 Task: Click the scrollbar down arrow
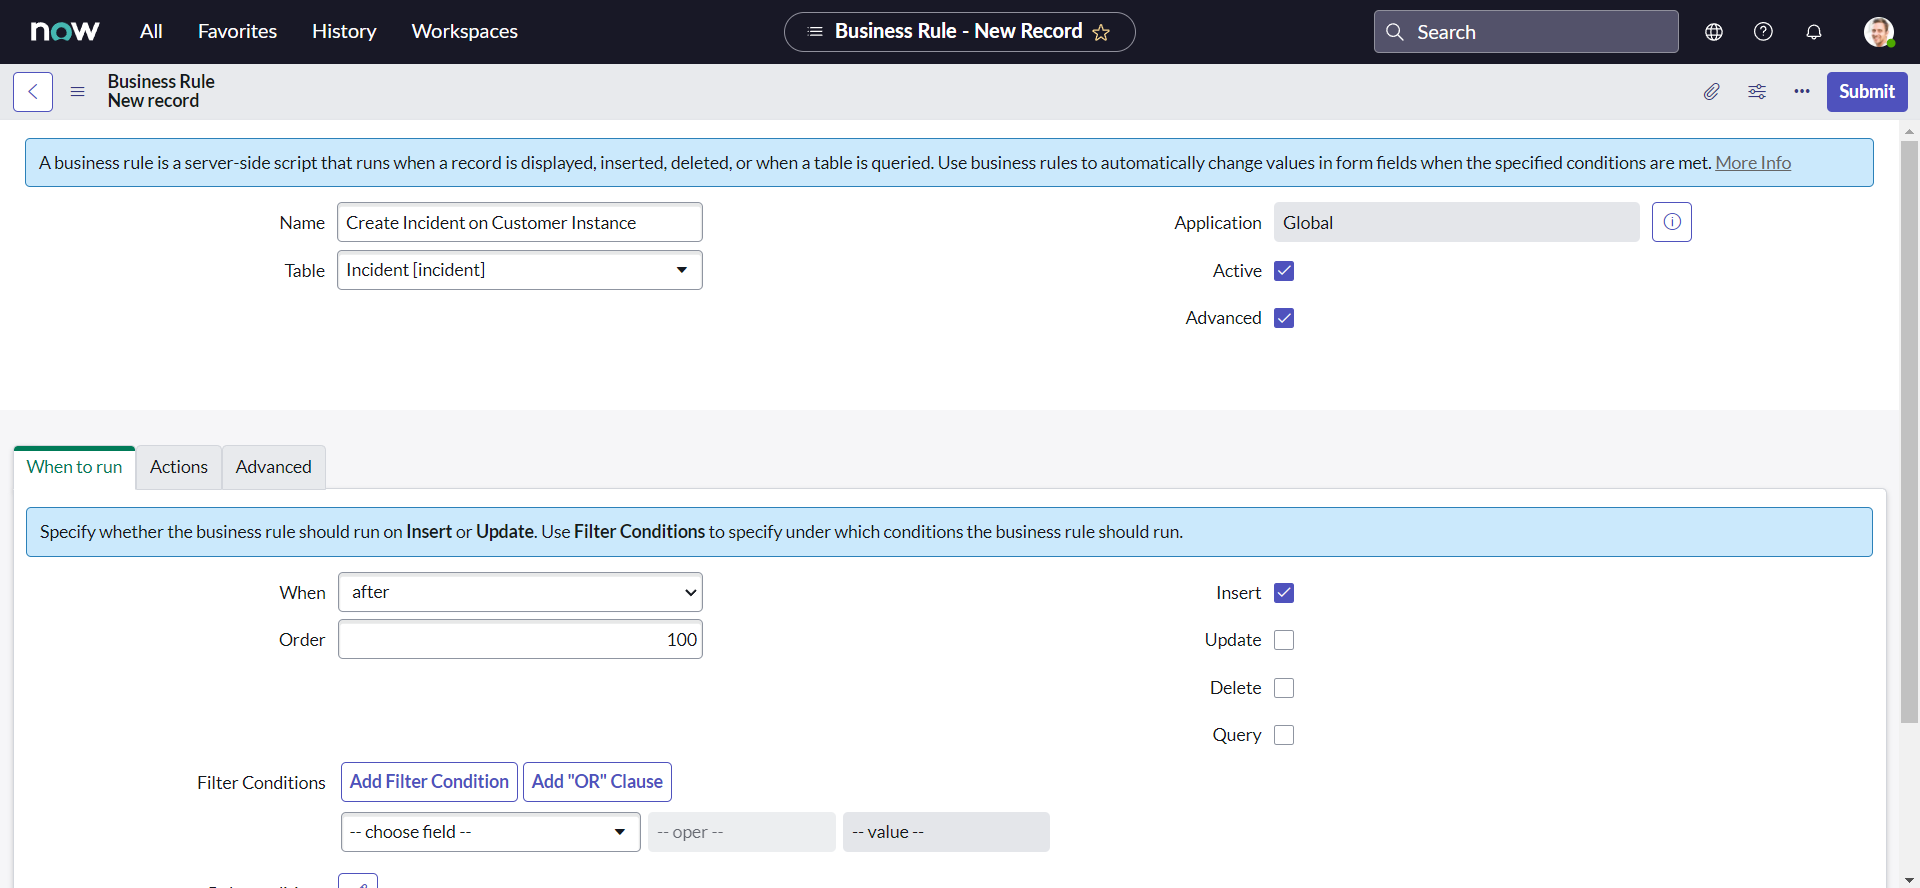click(x=1909, y=880)
